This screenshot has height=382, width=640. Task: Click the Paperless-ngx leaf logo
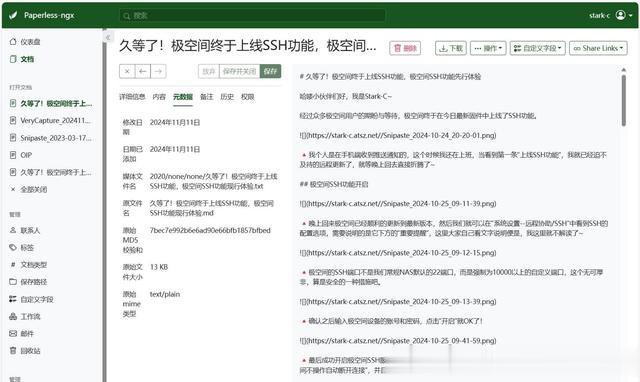13,15
